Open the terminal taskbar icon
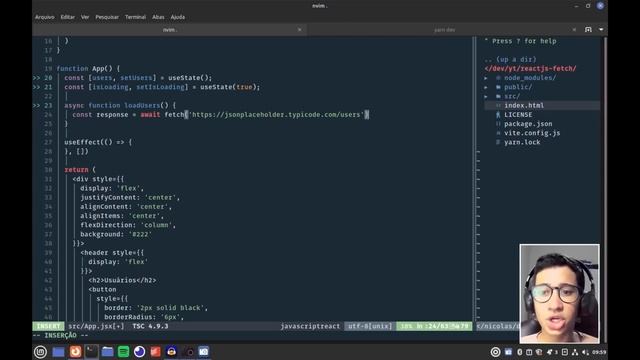 pos(91,351)
